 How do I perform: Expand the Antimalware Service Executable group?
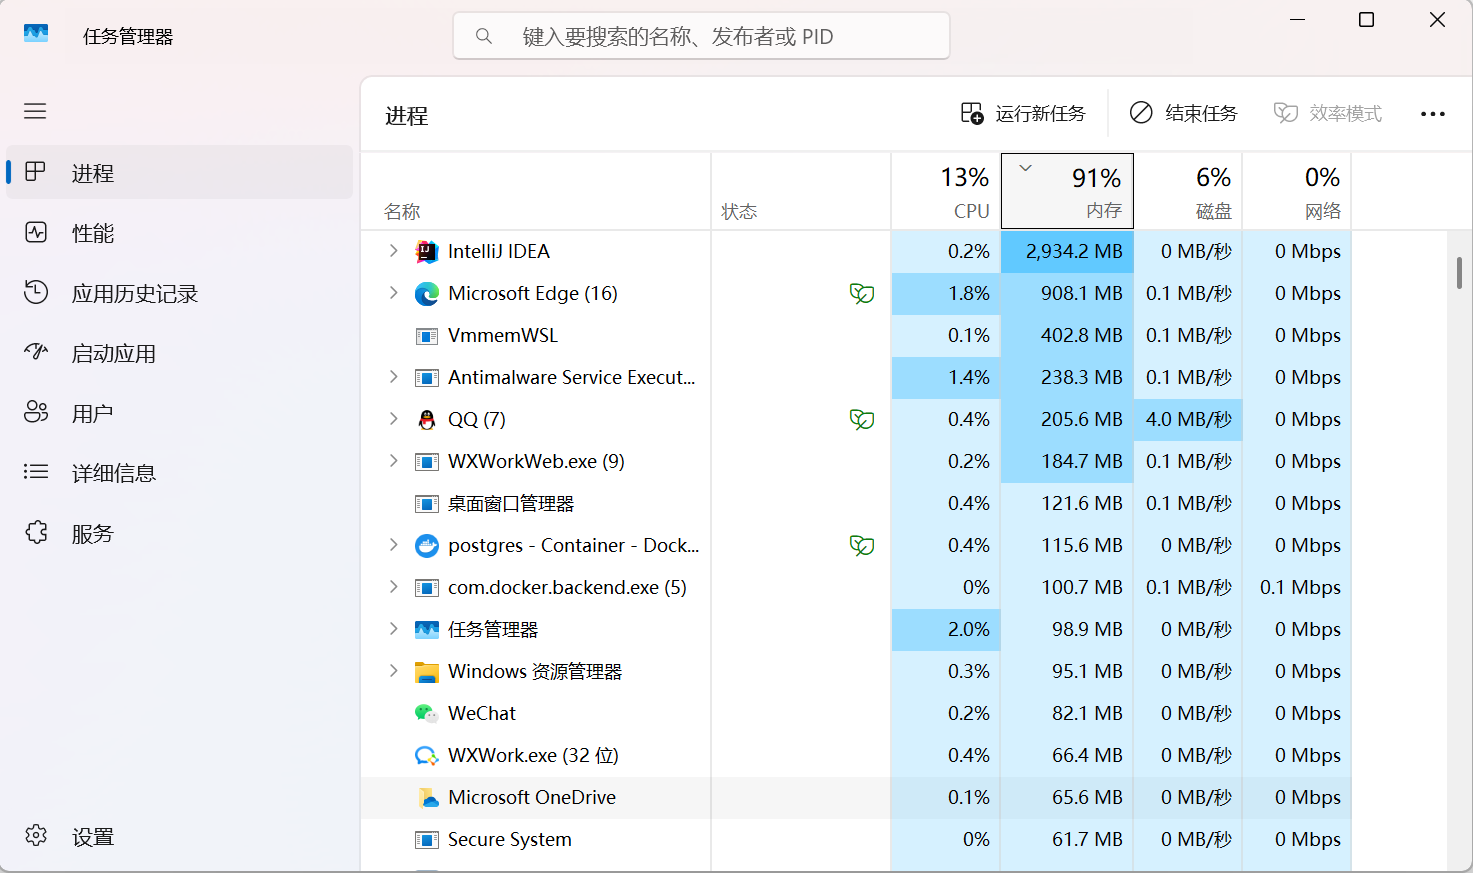393,377
